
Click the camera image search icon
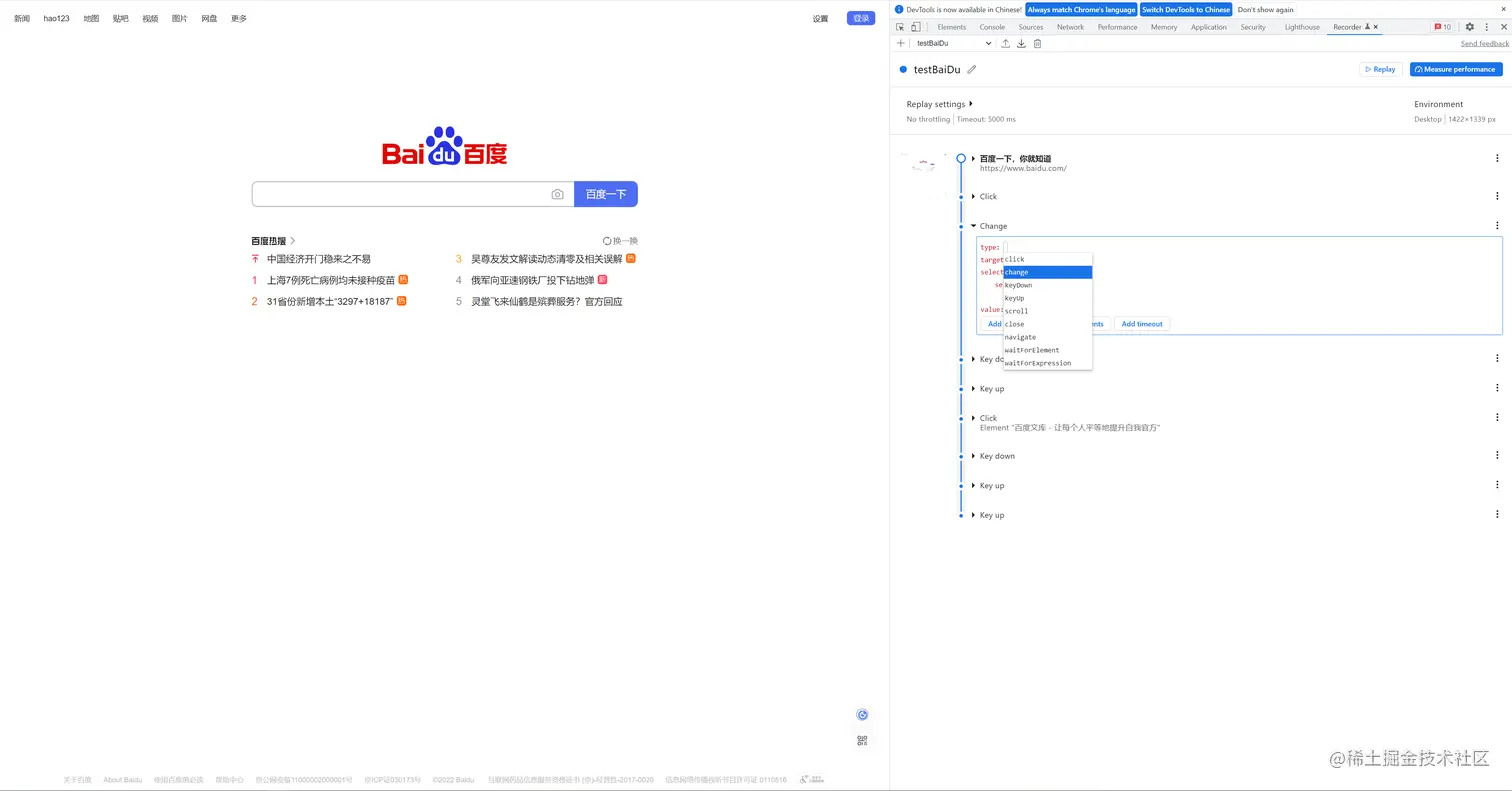557,194
